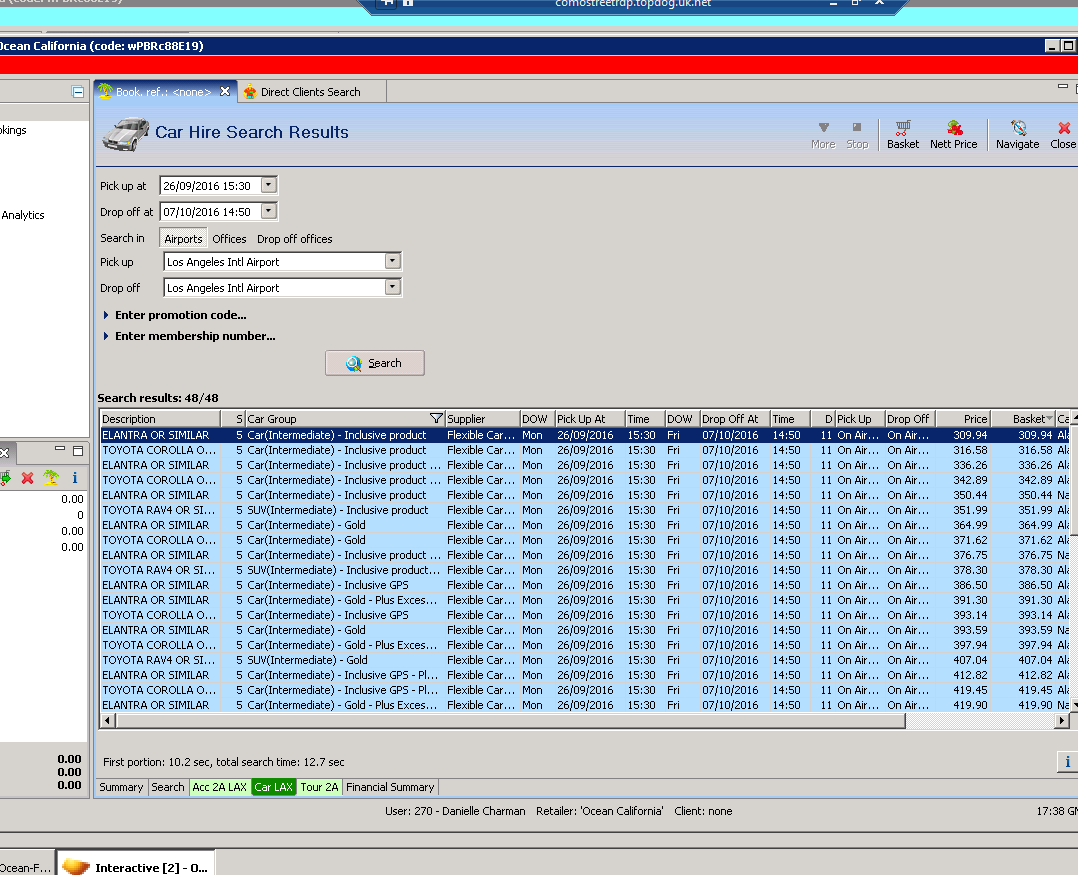The image size is (1078, 875).
Task: Choose the Drop off offices search option
Action: coord(294,239)
